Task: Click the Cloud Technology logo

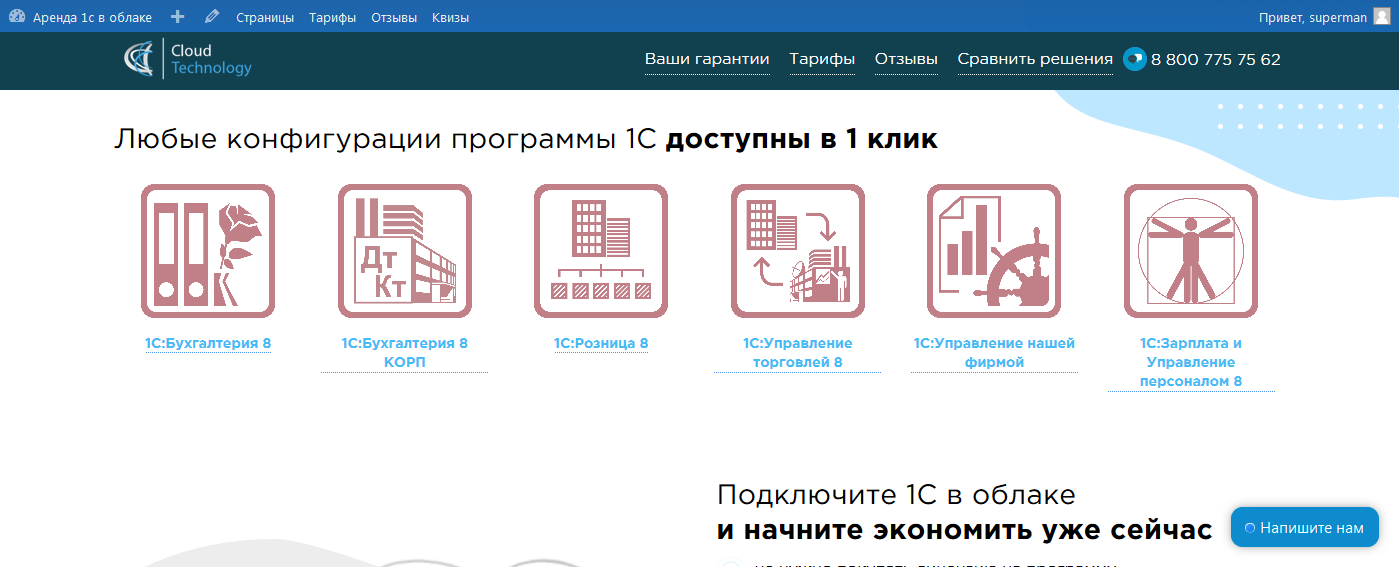Action: (188, 59)
